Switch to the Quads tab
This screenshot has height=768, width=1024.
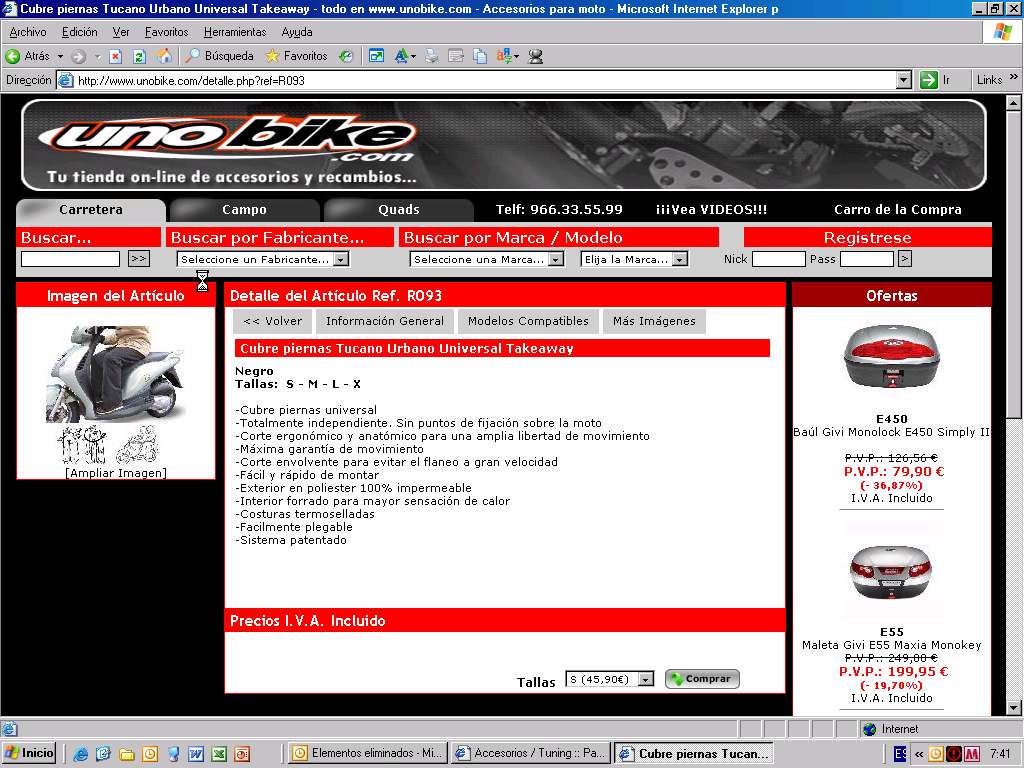(398, 210)
